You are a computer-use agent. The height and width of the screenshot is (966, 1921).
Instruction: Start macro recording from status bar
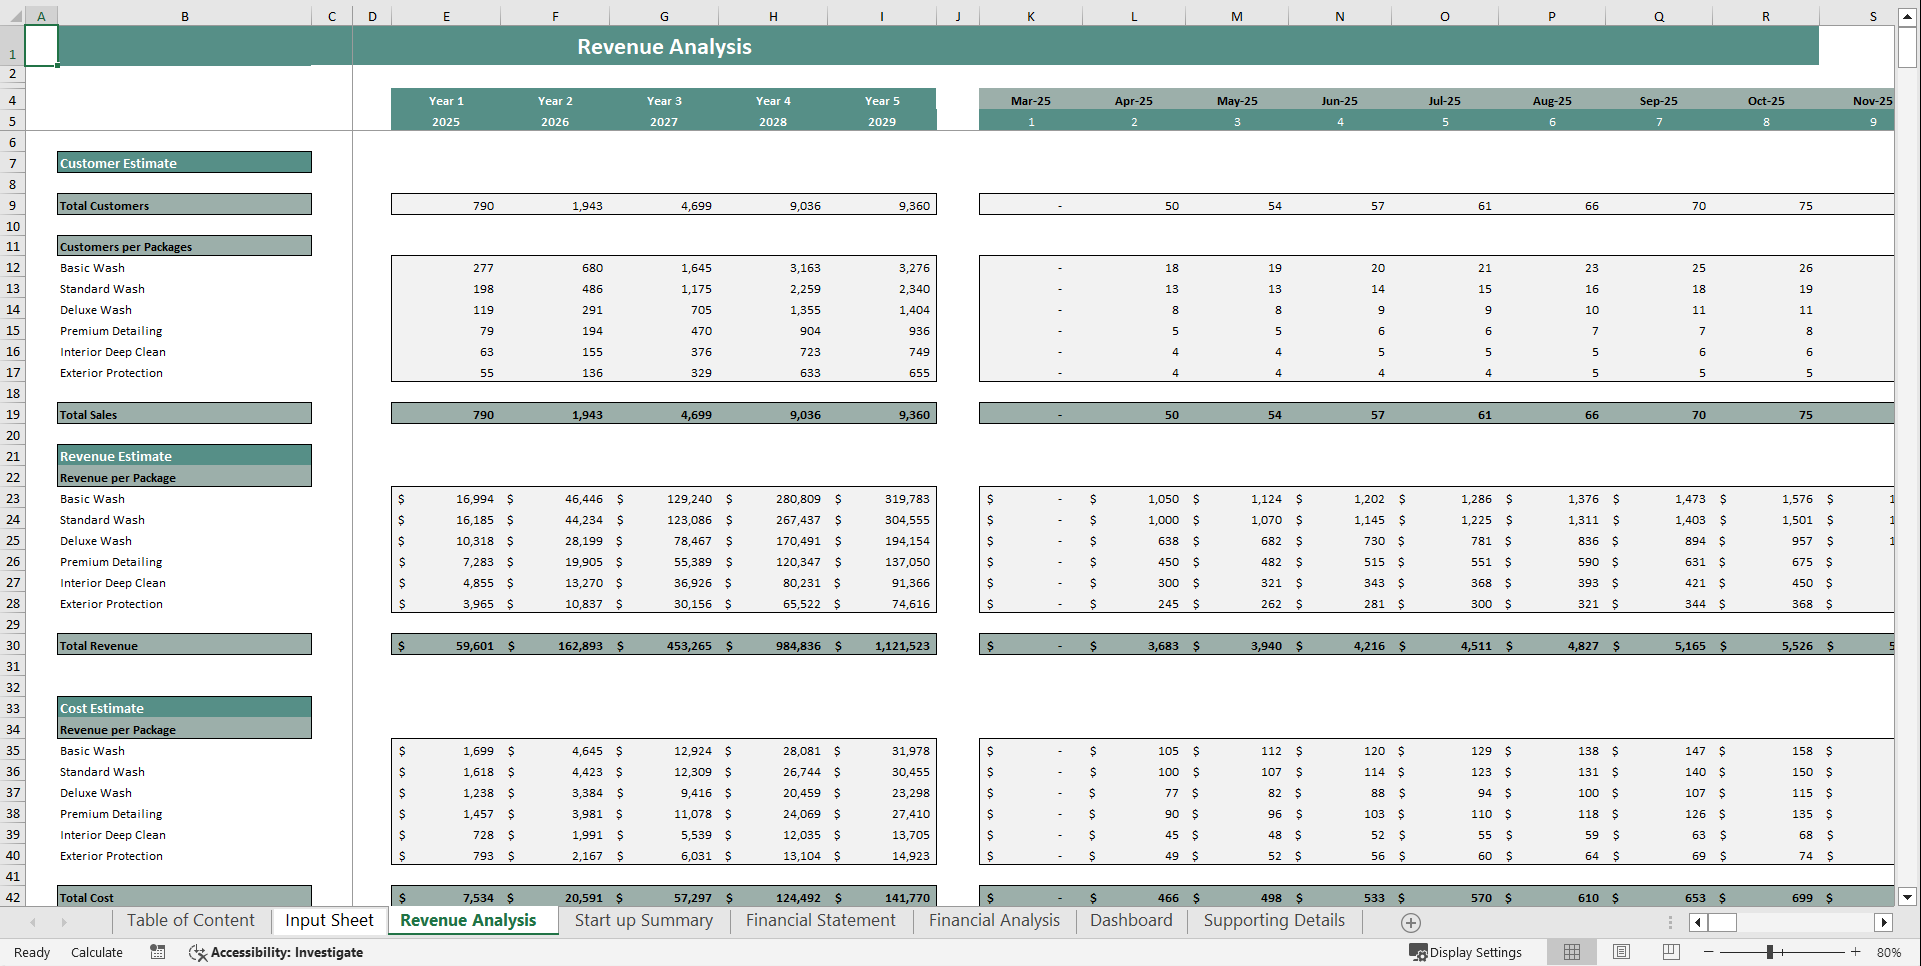[x=157, y=952]
